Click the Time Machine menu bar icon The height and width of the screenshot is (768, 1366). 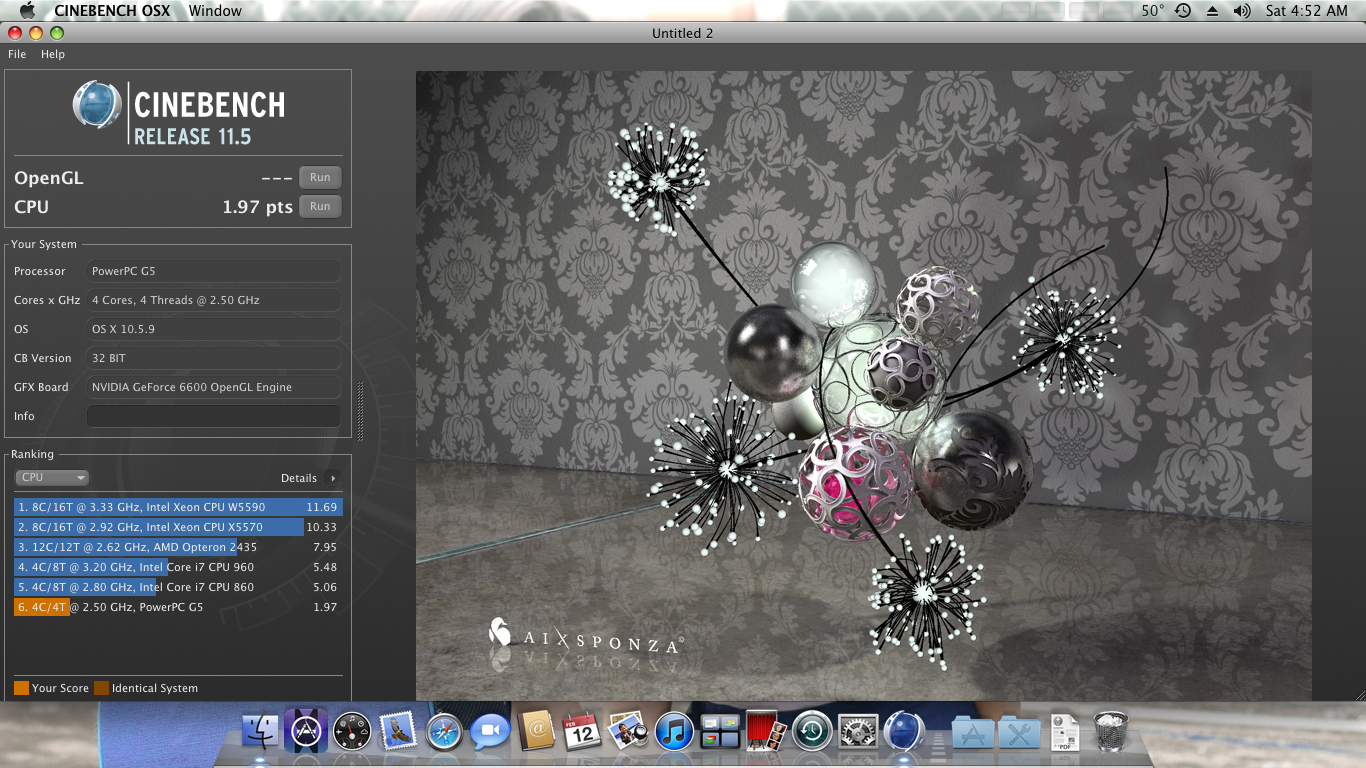pyautogui.click(x=1183, y=11)
